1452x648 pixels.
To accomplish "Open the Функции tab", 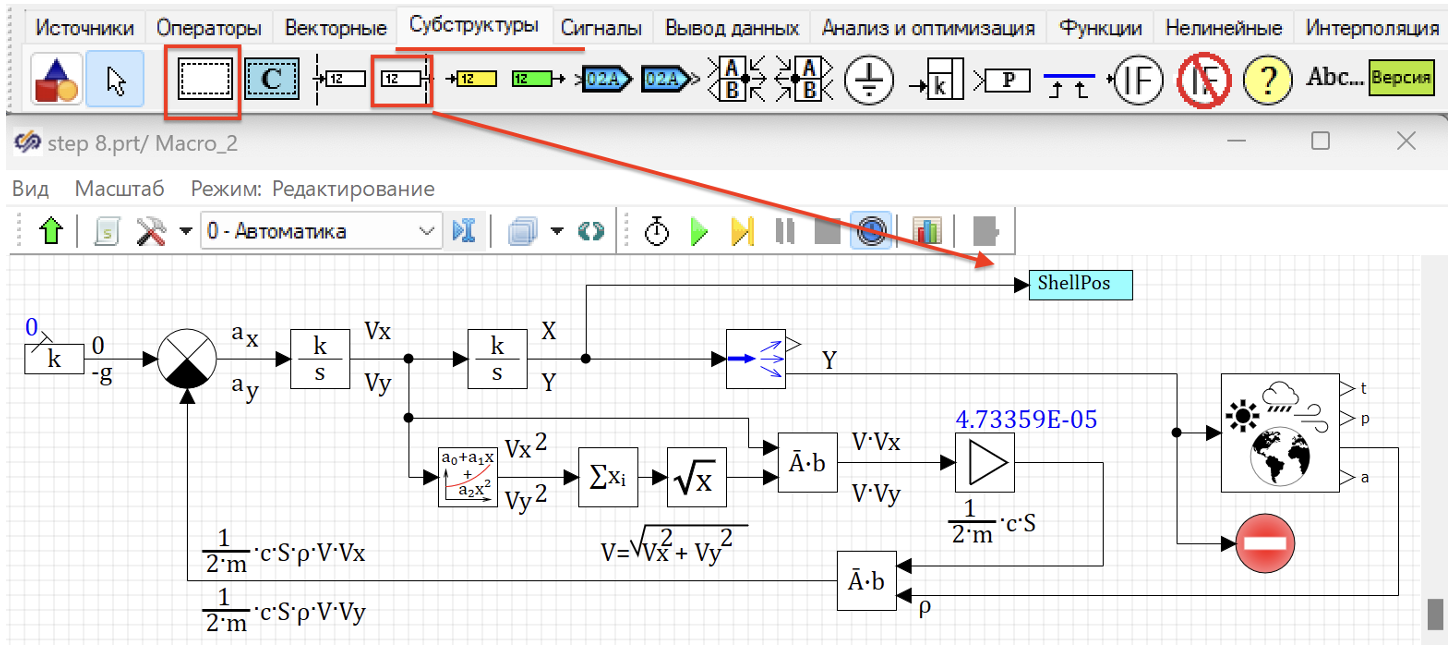I will click(1100, 28).
